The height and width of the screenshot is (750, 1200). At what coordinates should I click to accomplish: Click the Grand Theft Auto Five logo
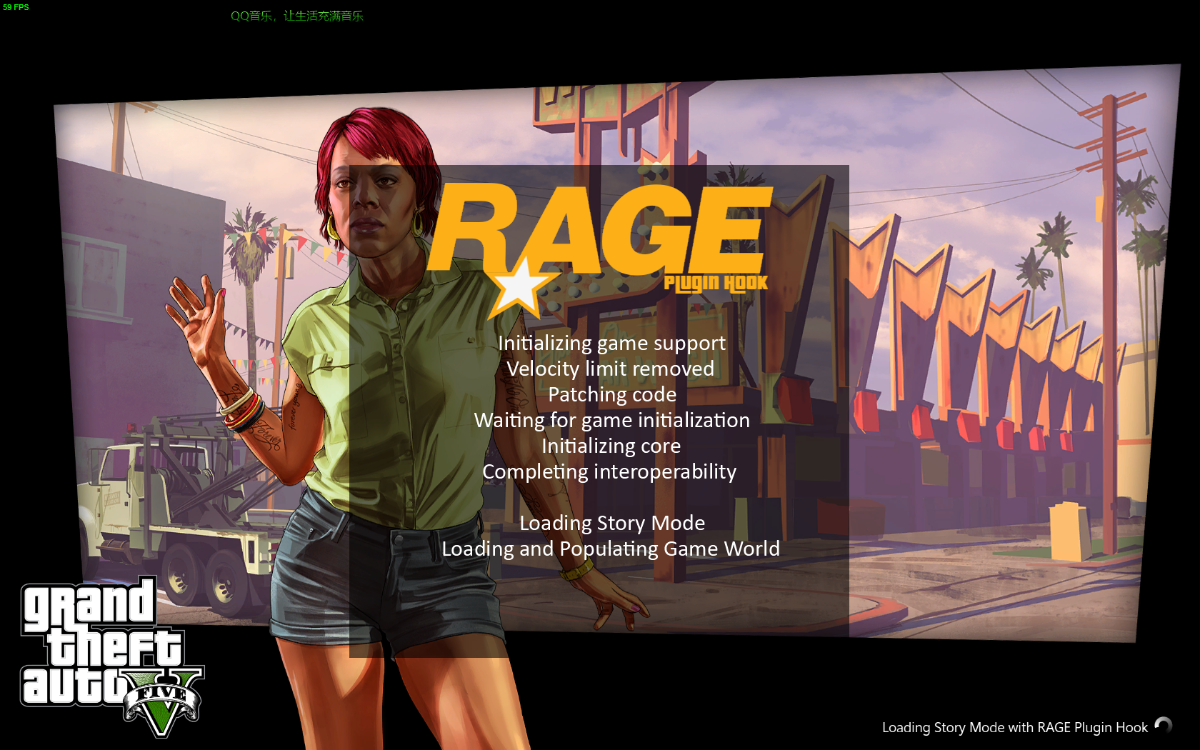(110, 650)
